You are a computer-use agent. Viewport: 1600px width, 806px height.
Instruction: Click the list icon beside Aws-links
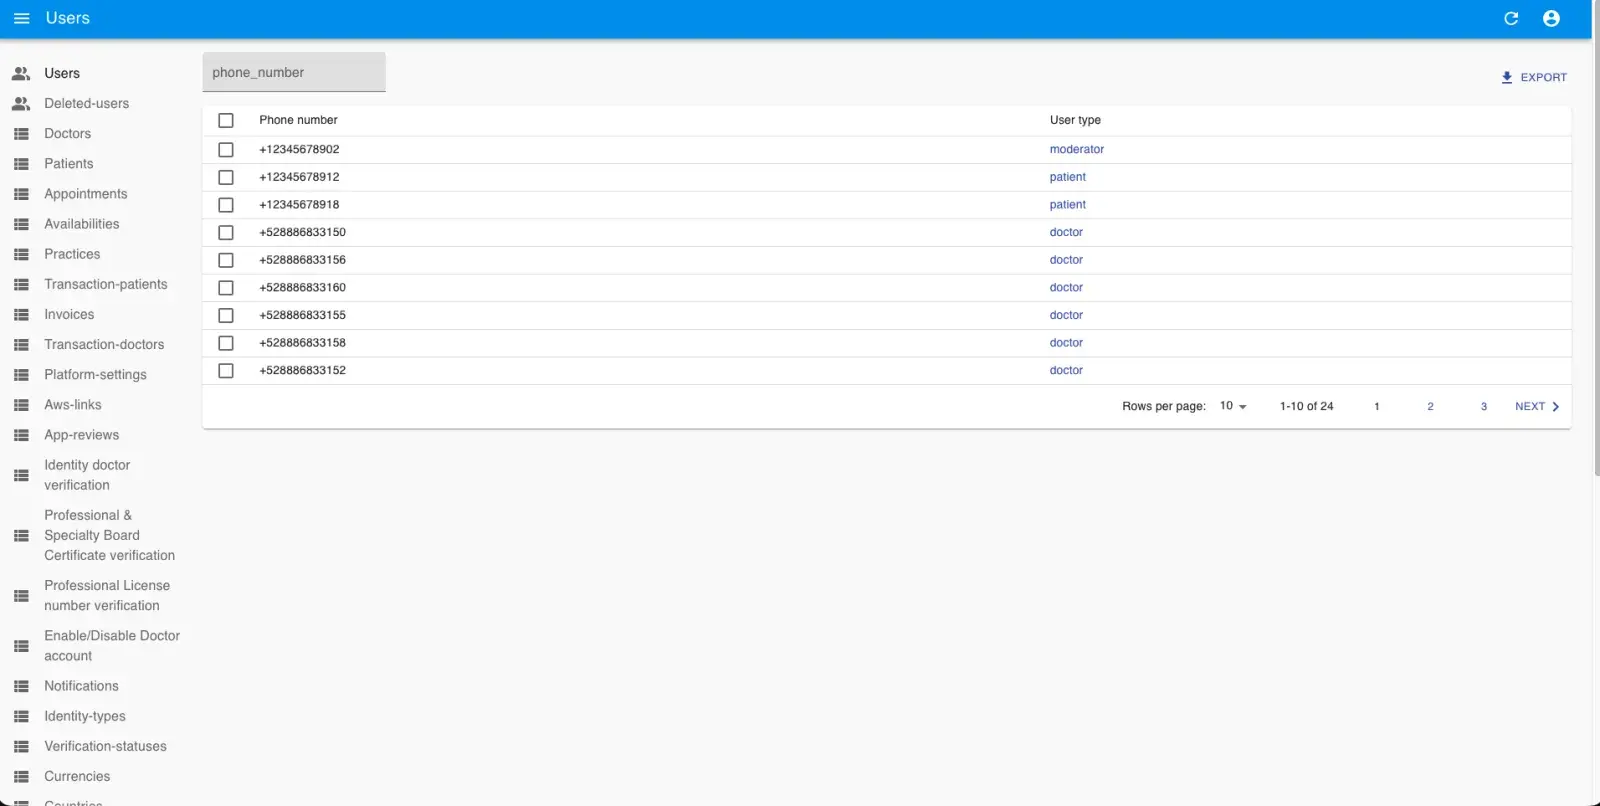[21, 405]
